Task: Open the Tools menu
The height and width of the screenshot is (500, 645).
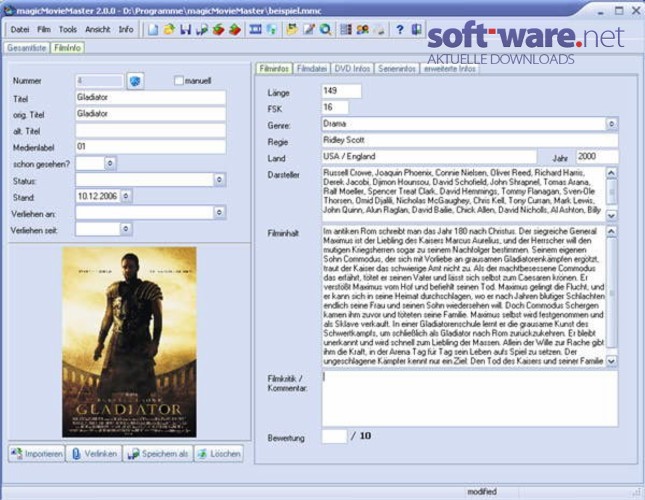Action: point(68,30)
